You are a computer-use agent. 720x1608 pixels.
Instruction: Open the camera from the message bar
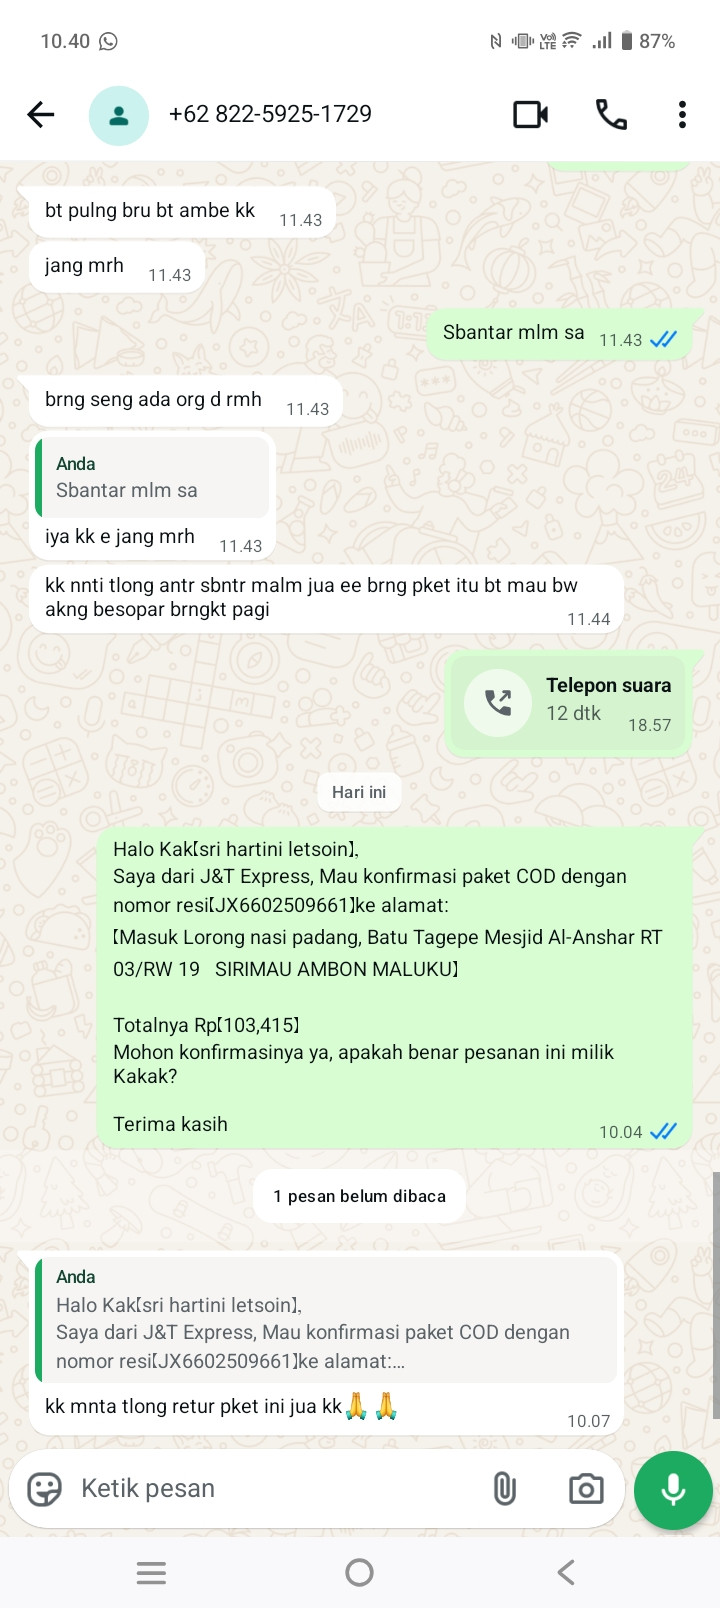(586, 1489)
